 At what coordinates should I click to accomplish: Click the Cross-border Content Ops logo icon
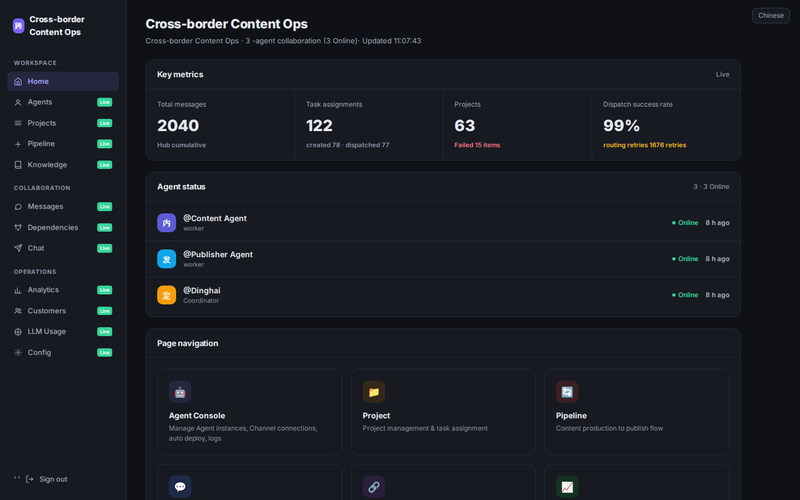coord(18,26)
